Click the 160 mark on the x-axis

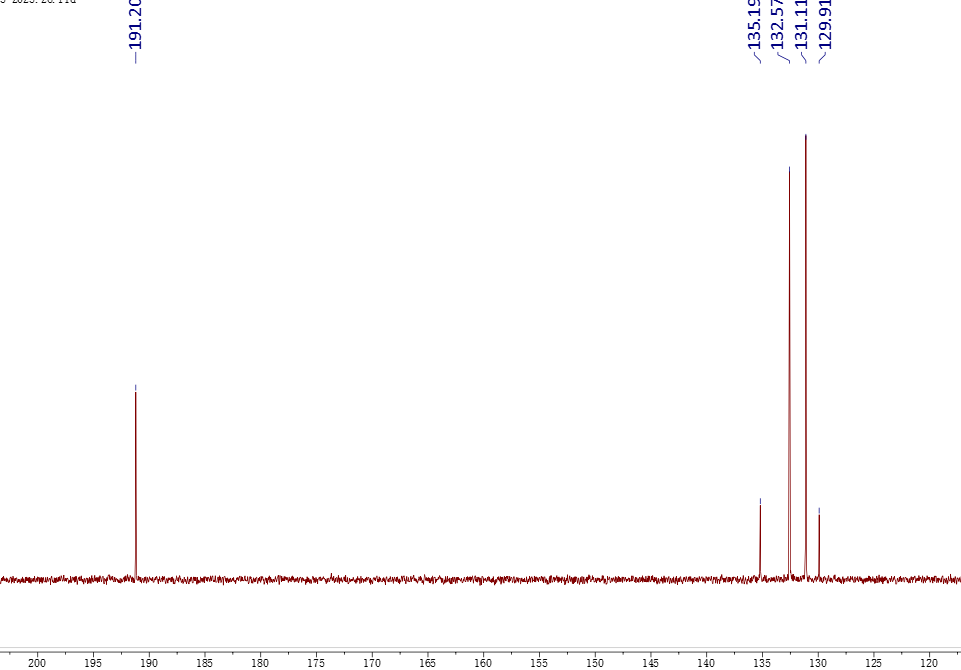[483, 662]
